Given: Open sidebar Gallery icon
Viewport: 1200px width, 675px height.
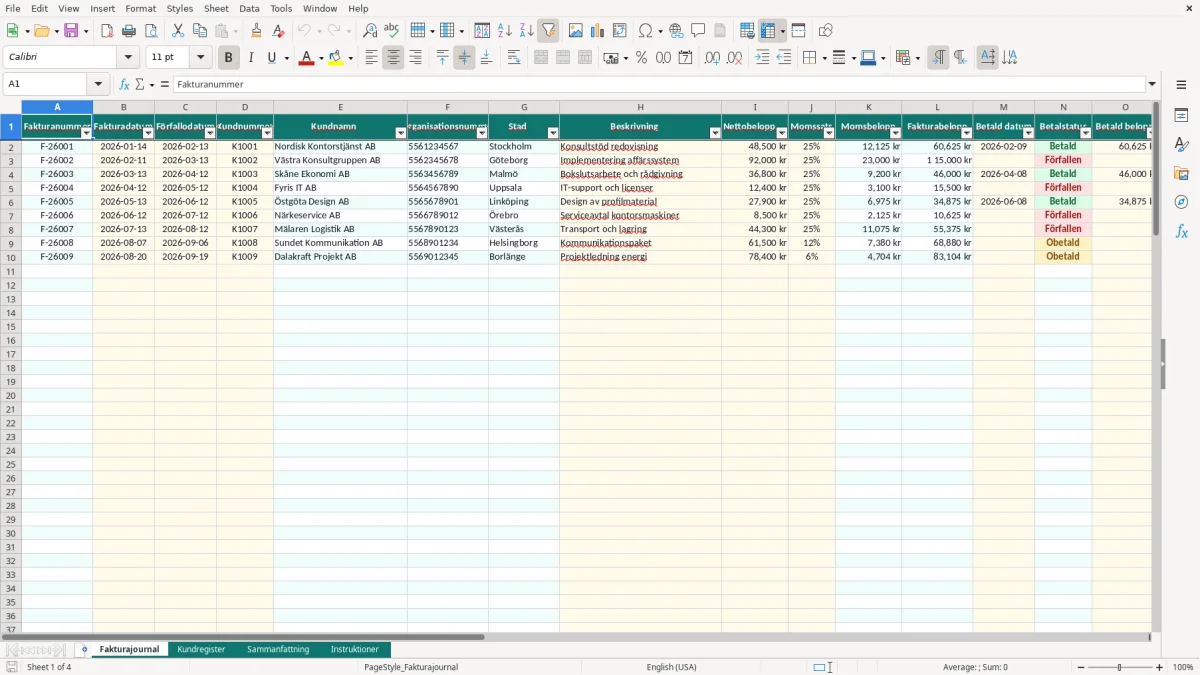Looking at the screenshot, I should [x=1181, y=174].
